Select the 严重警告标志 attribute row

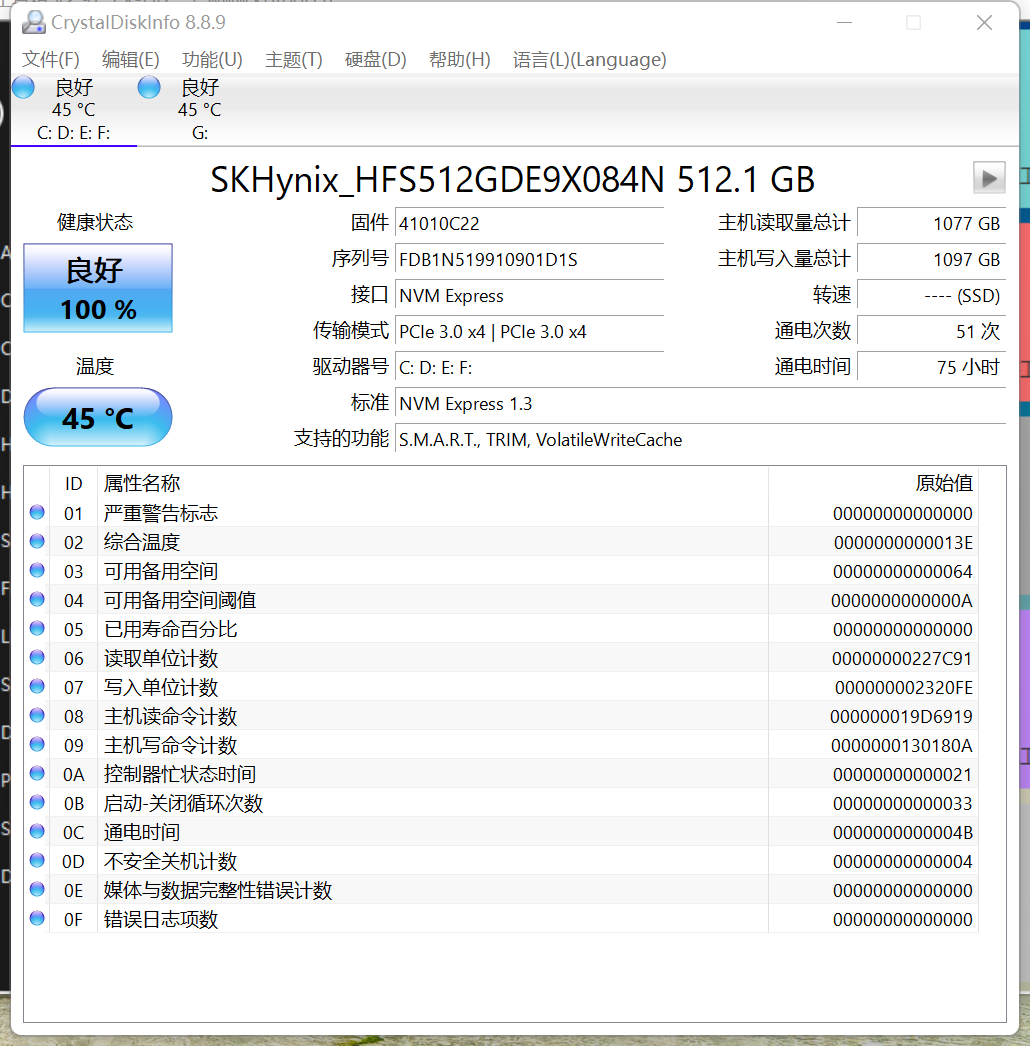pos(501,513)
